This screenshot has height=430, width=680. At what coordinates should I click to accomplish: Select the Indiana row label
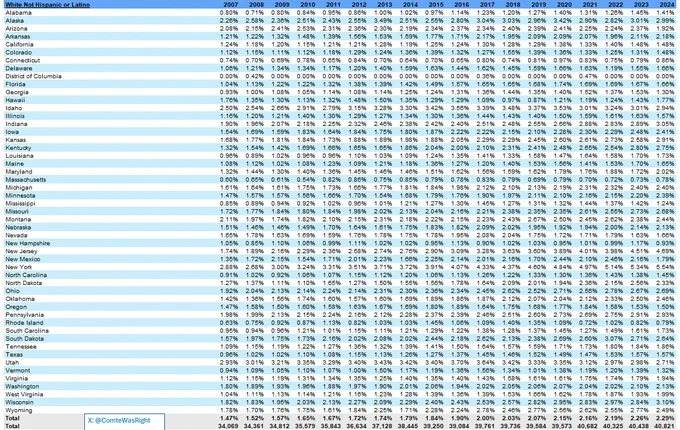(16, 124)
